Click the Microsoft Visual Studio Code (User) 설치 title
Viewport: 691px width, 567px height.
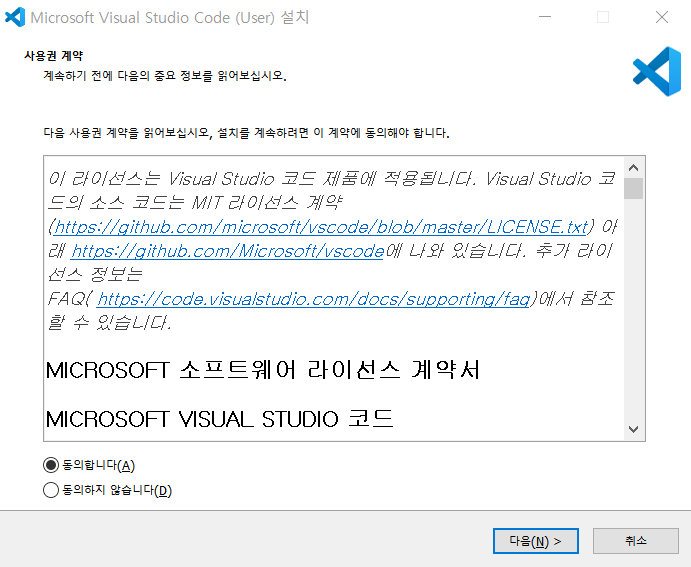pyautogui.click(x=170, y=18)
